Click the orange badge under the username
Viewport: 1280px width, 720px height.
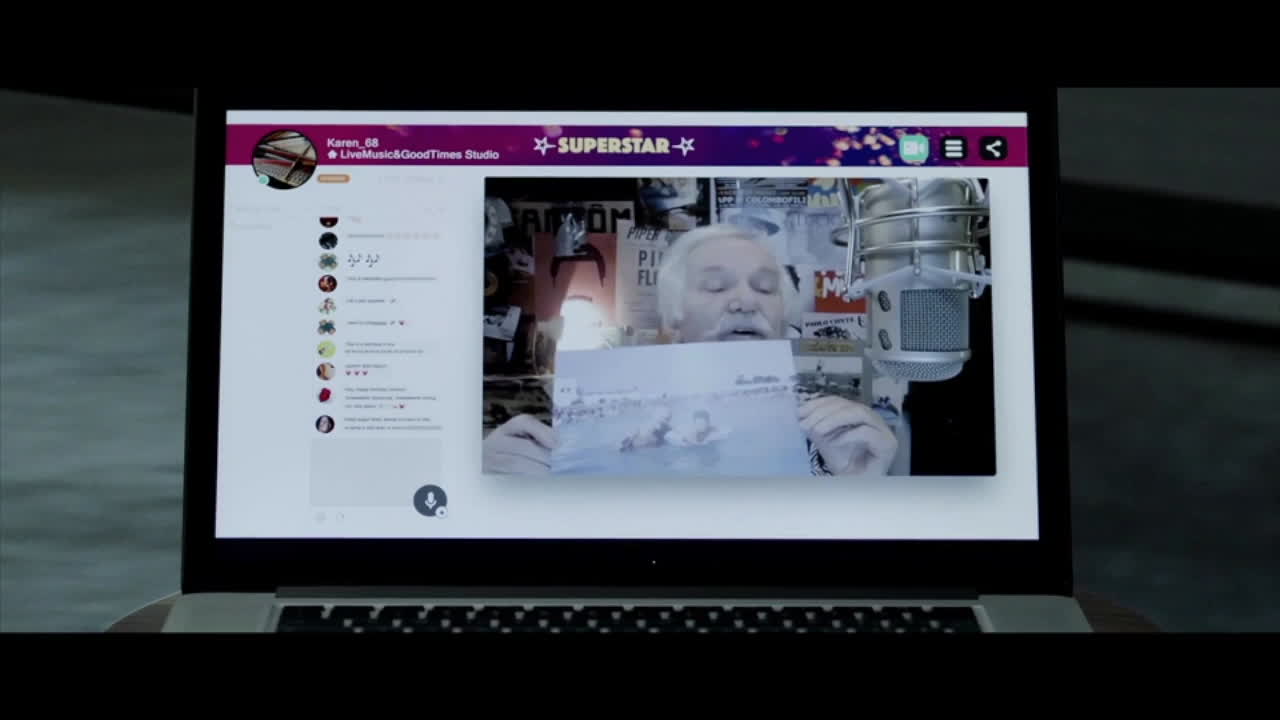click(333, 178)
